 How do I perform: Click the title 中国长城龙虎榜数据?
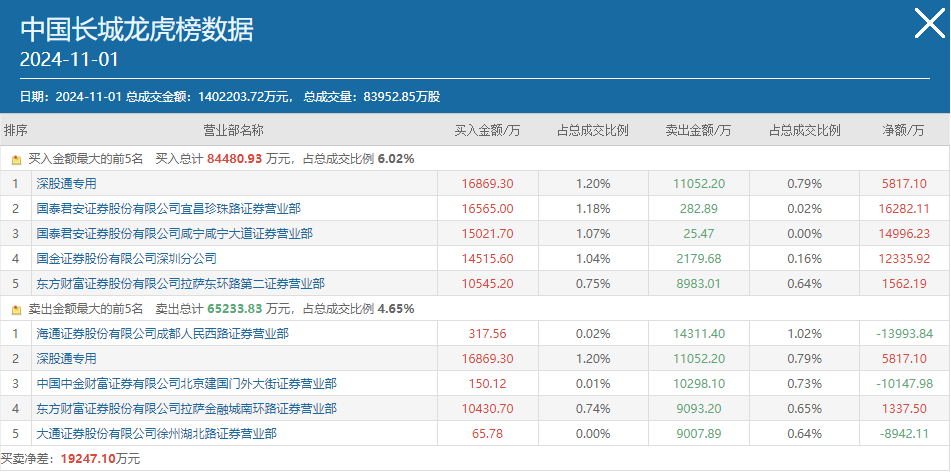click(x=136, y=30)
